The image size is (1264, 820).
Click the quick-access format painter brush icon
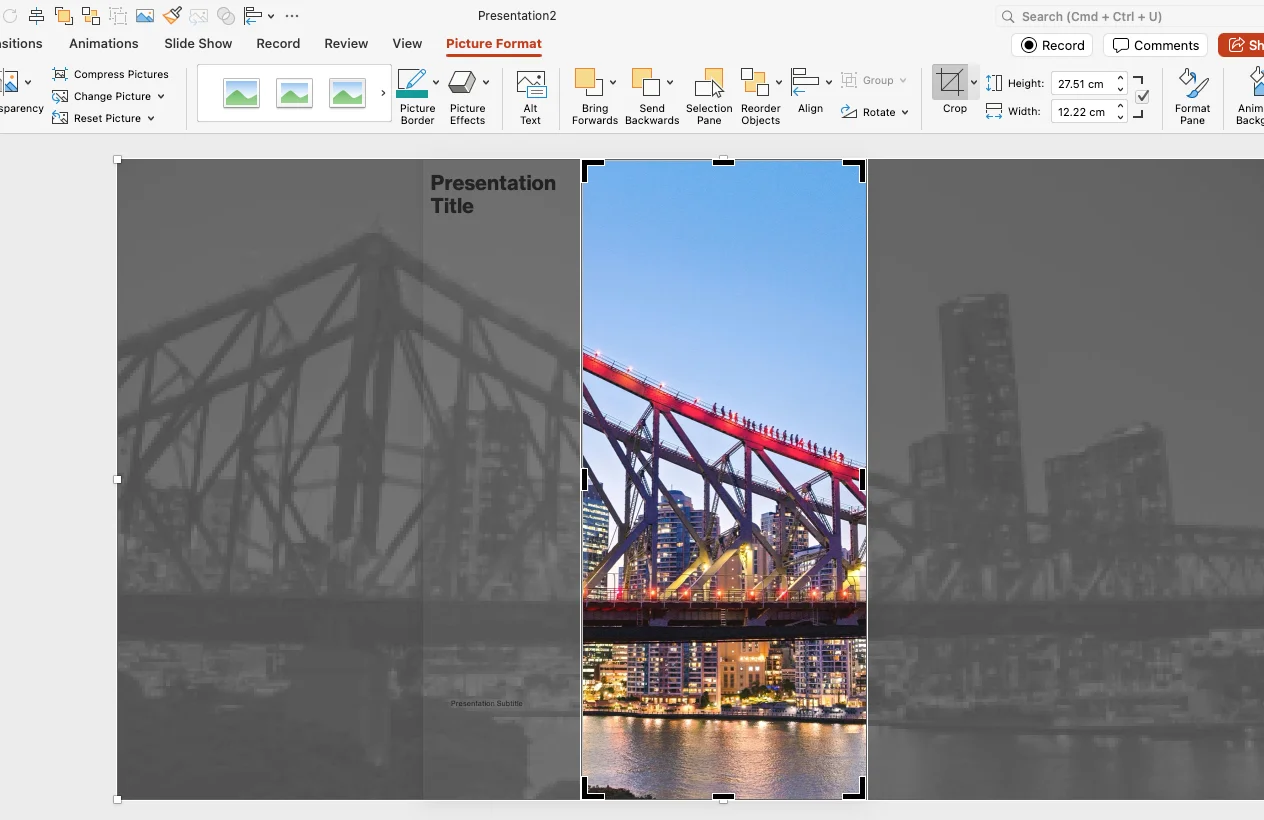click(172, 16)
